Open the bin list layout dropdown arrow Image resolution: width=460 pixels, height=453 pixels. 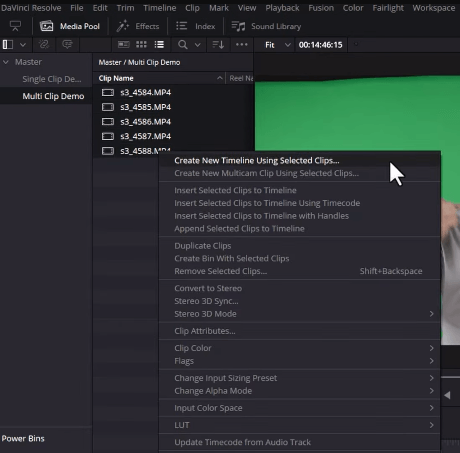point(23,45)
